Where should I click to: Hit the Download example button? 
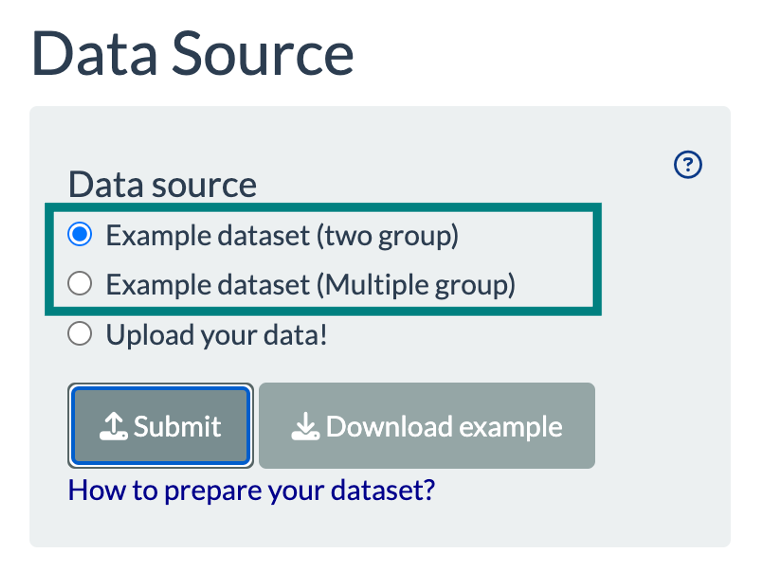pos(427,426)
